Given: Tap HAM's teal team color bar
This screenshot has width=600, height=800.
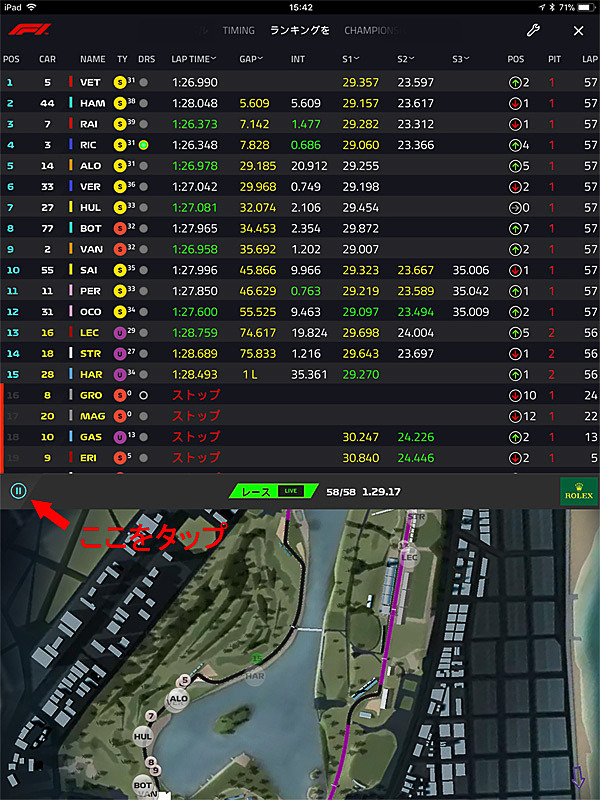Looking at the screenshot, I should (x=71, y=103).
